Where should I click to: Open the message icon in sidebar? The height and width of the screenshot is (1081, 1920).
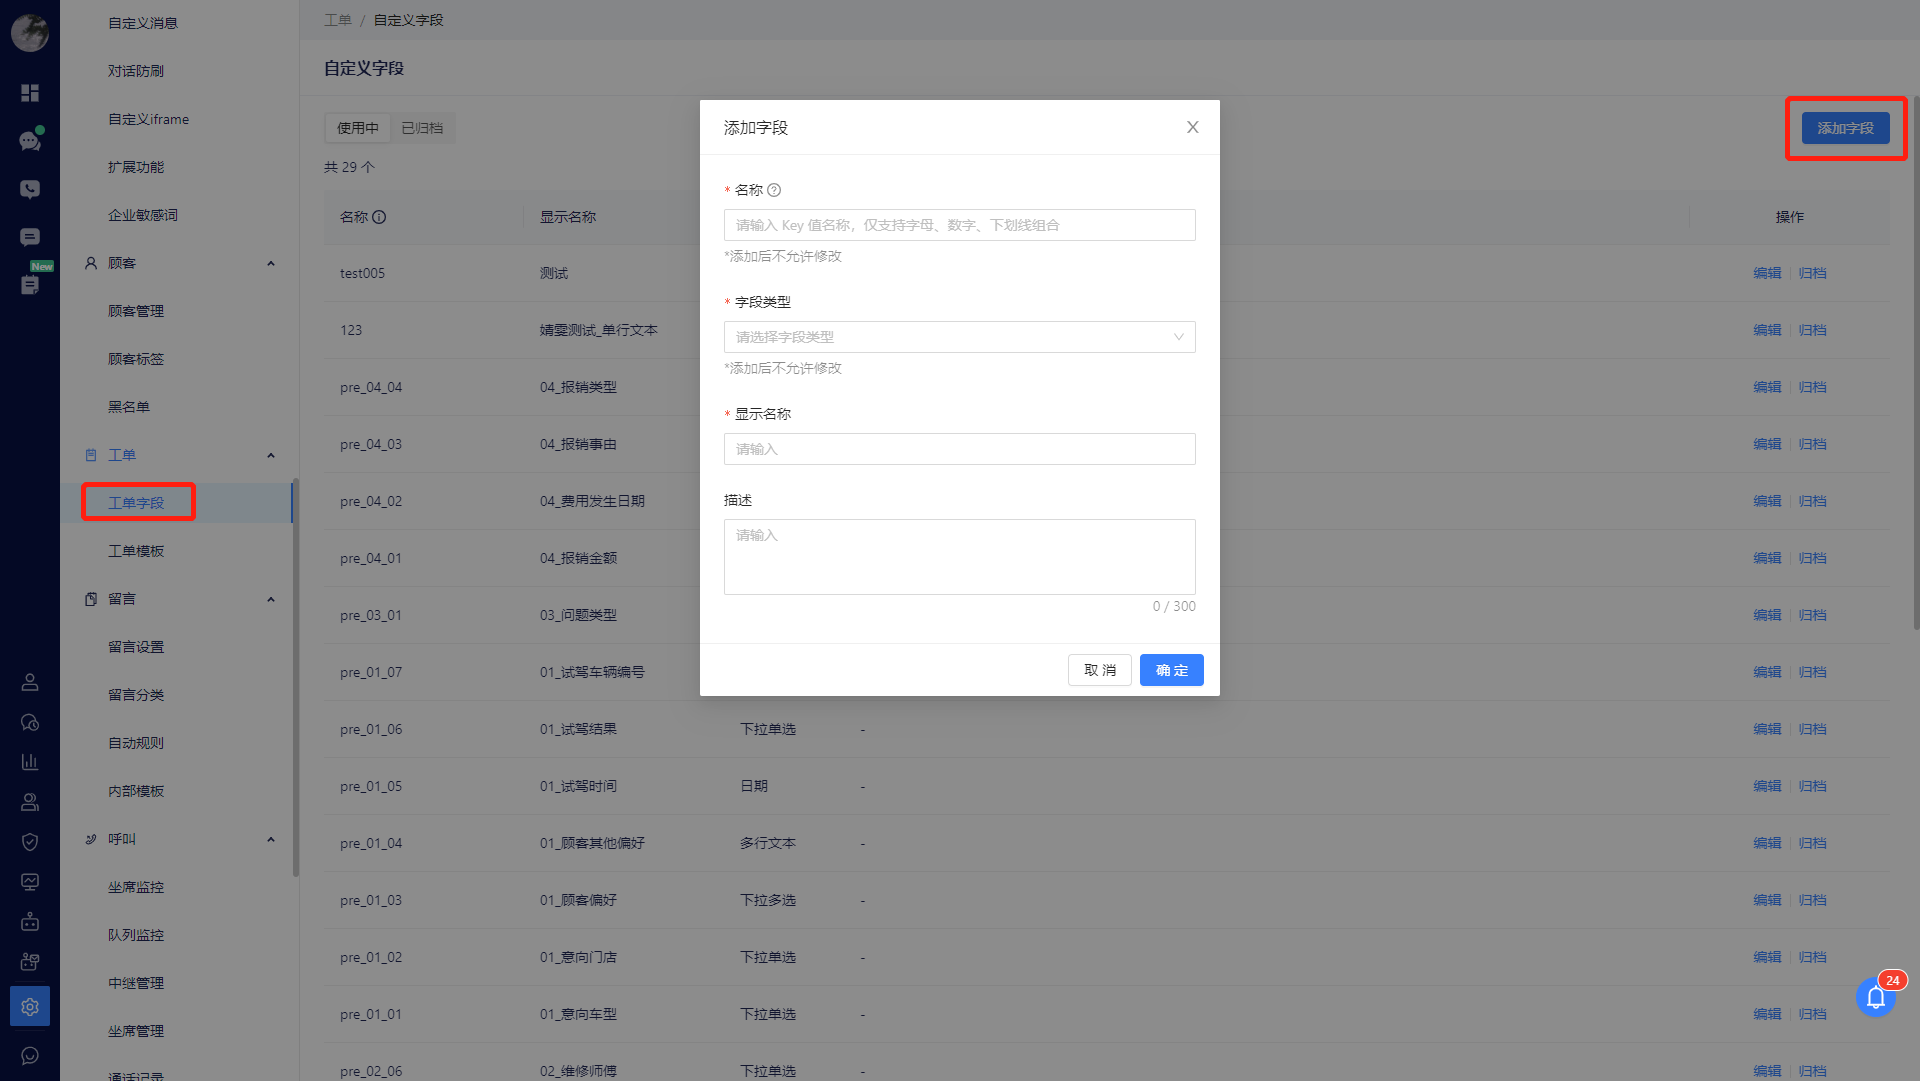[30, 237]
